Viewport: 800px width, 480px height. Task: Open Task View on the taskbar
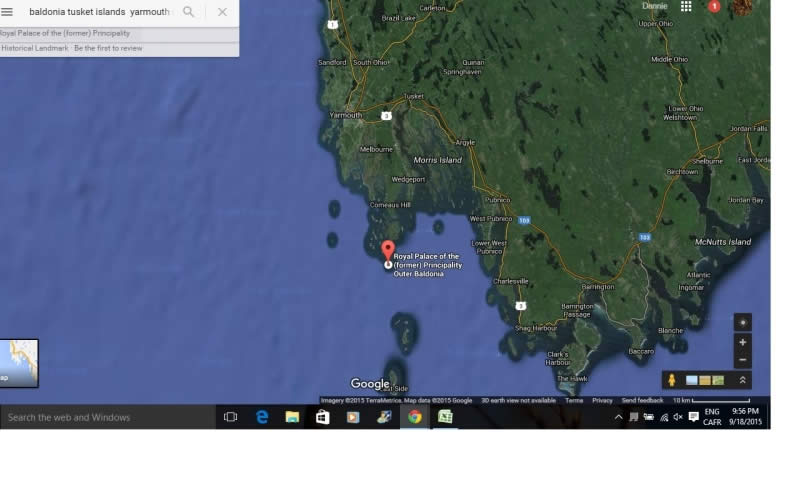pyautogui.click(x=231, y=417)
